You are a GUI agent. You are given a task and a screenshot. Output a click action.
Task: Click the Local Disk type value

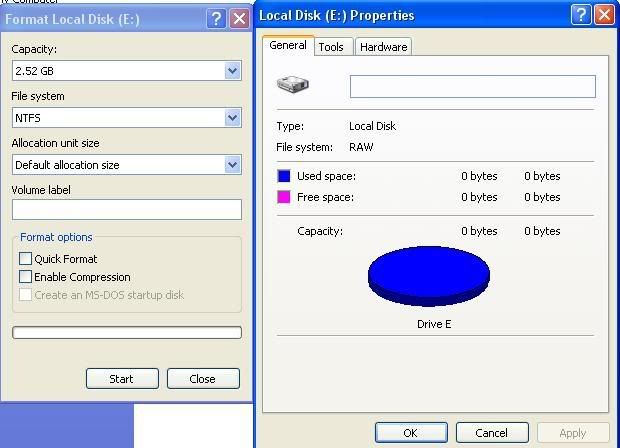372,126
